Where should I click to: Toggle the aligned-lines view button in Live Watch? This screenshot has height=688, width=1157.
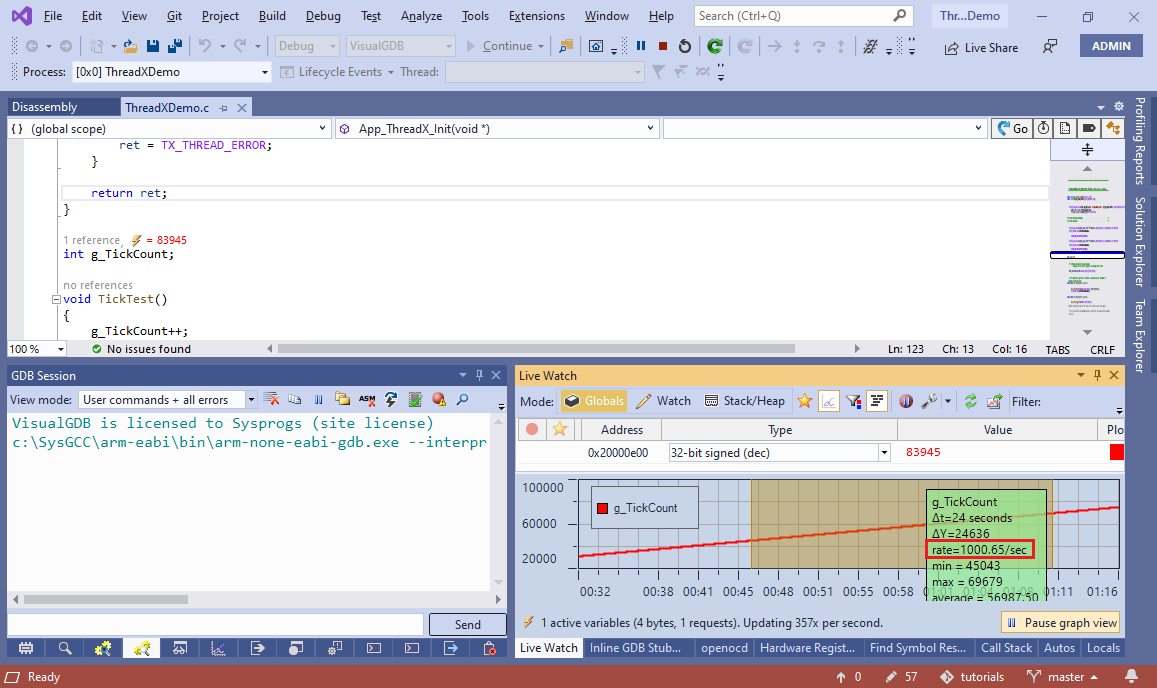[877, 401]
